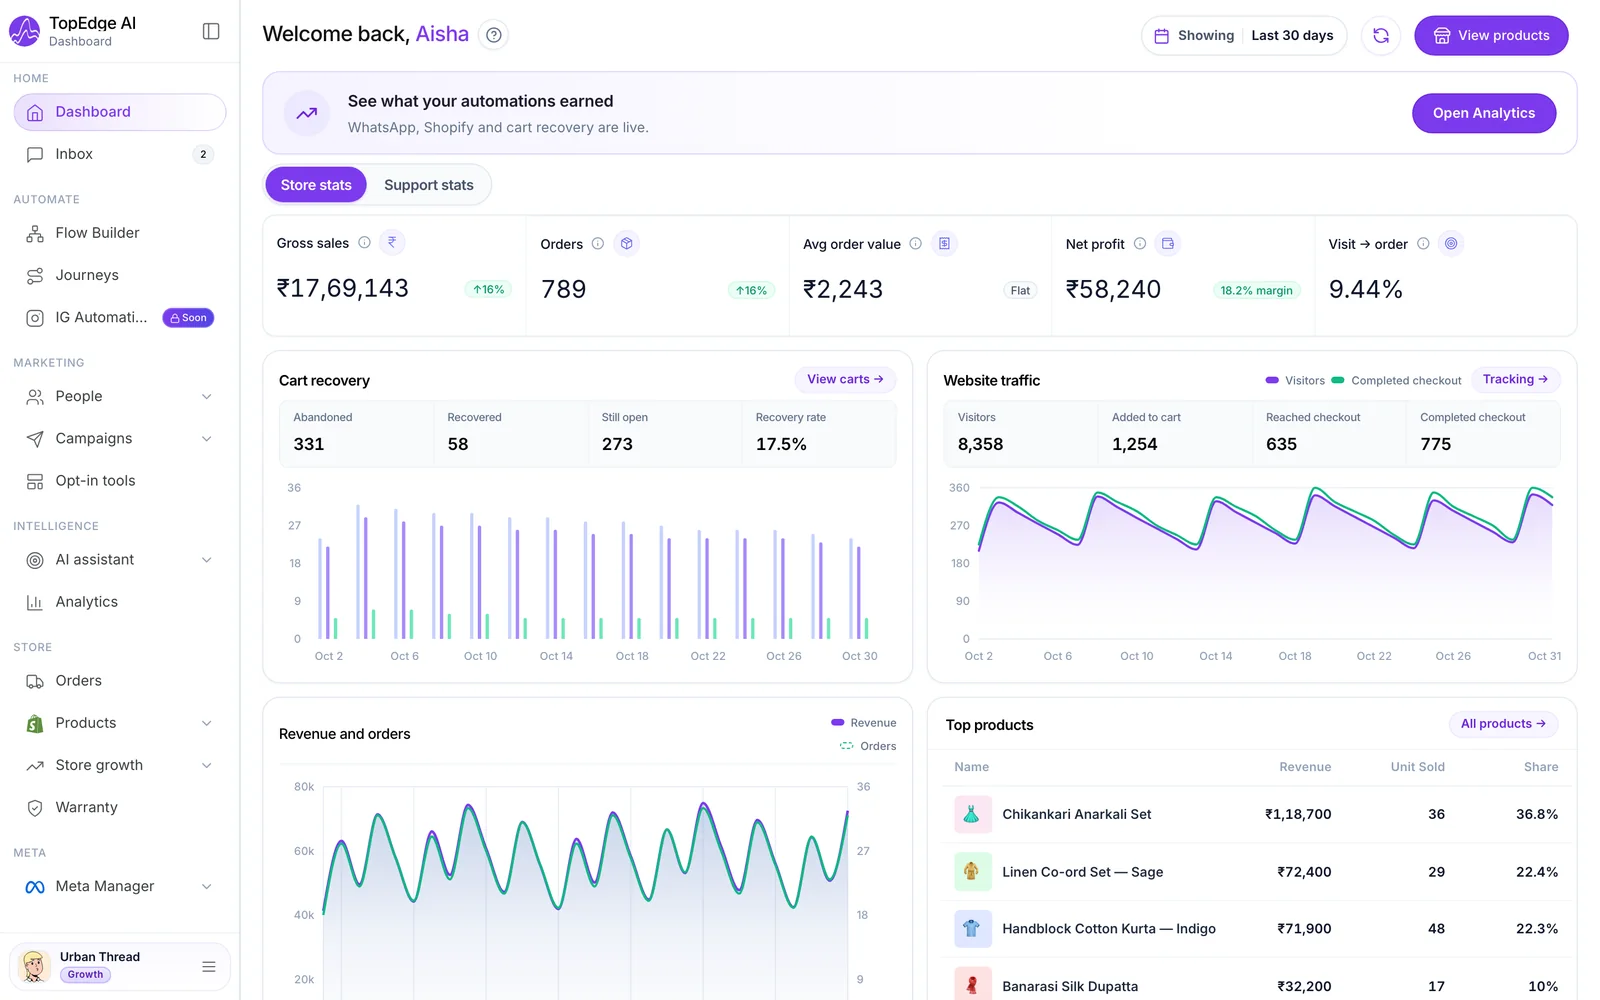Image resolution: width=1600 pixels, height=1000 pixels.
Task: Click the refresh data icon
Action: (1381, 36)
